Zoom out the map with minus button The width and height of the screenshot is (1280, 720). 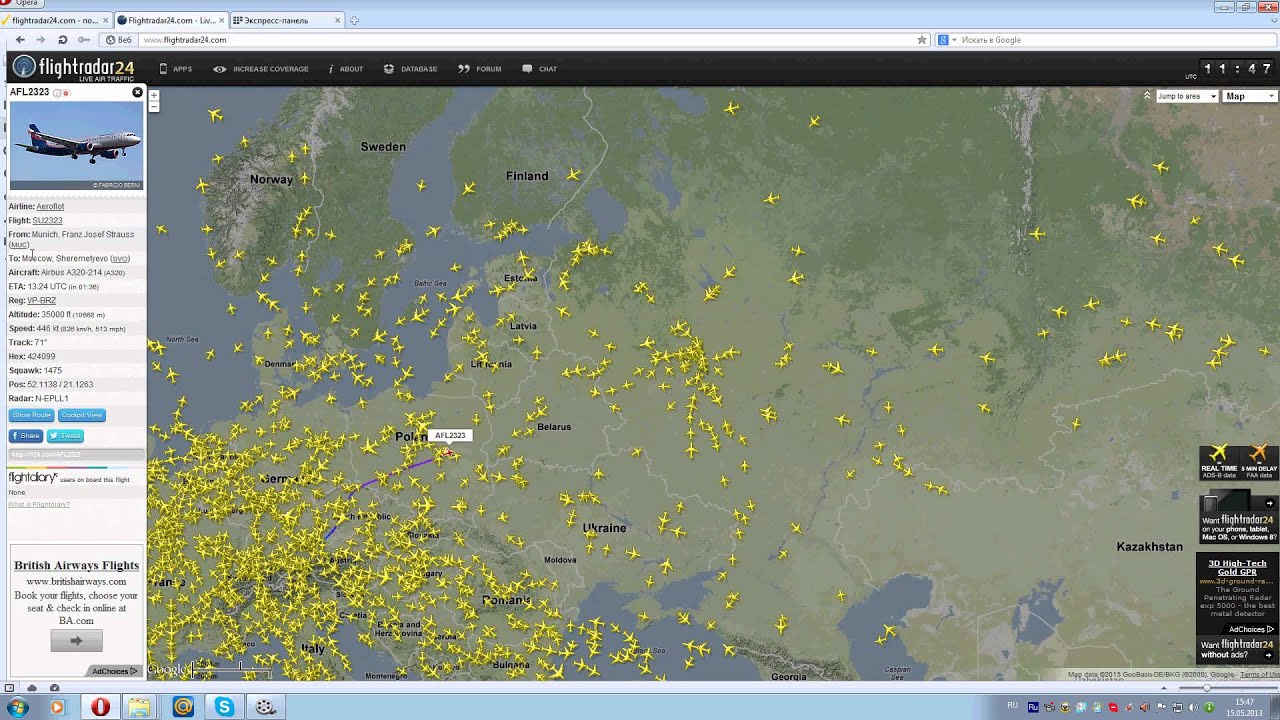click(154, 105)
